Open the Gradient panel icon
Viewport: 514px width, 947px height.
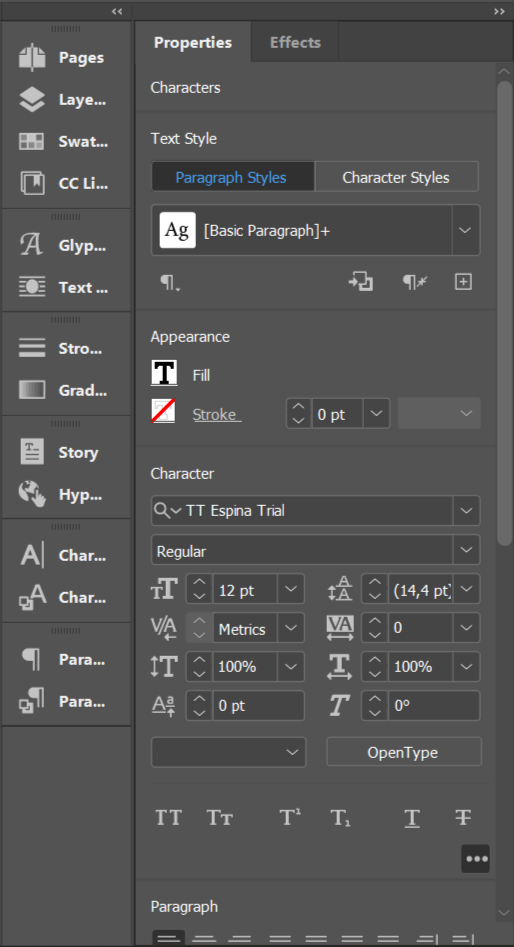click(x=32, y=390)
